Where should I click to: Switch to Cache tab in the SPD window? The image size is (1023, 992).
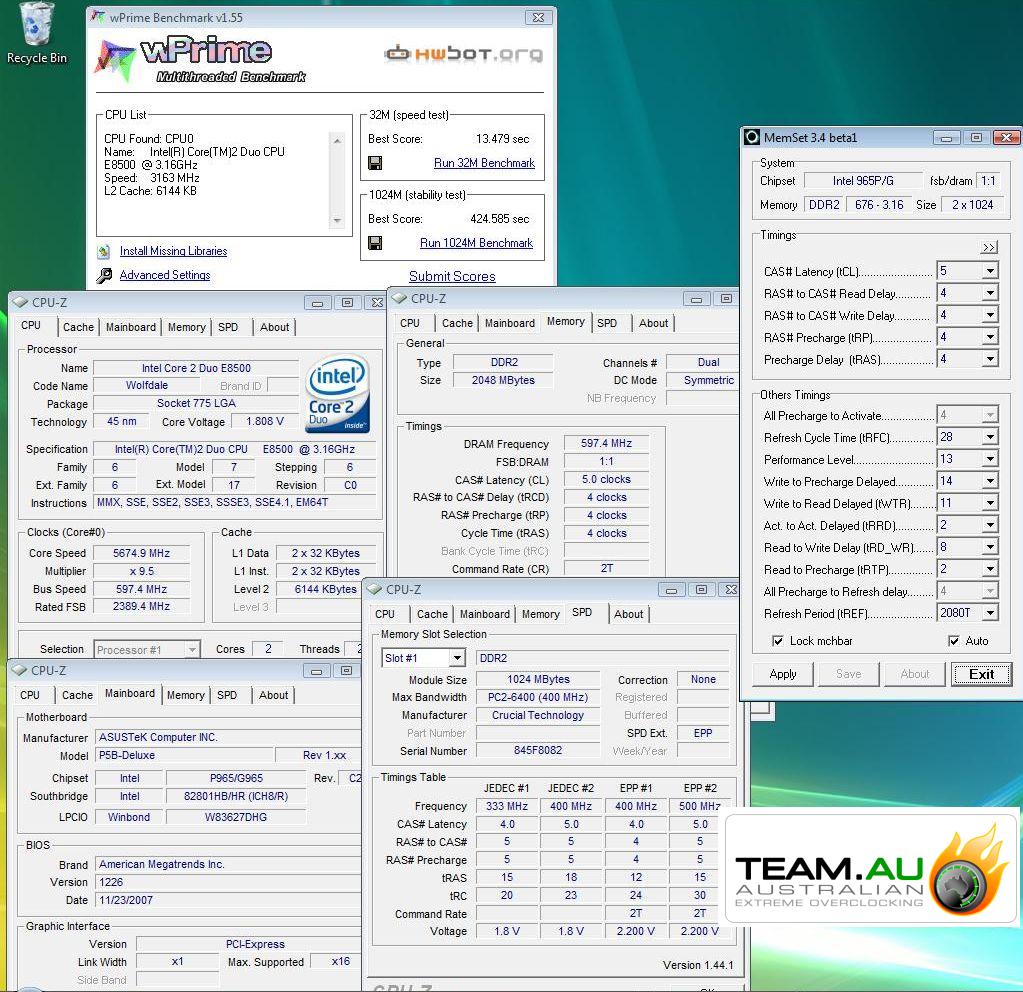(432, 614)
